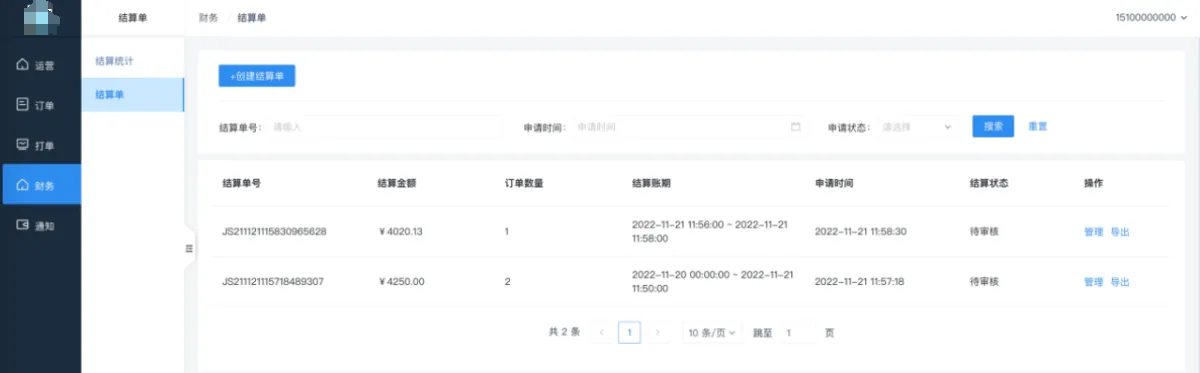Image resolution: width=1200 pixels, height=373 pixels.
Task: Click the 财务 breadcrumb link
Action: click(208, 18)
